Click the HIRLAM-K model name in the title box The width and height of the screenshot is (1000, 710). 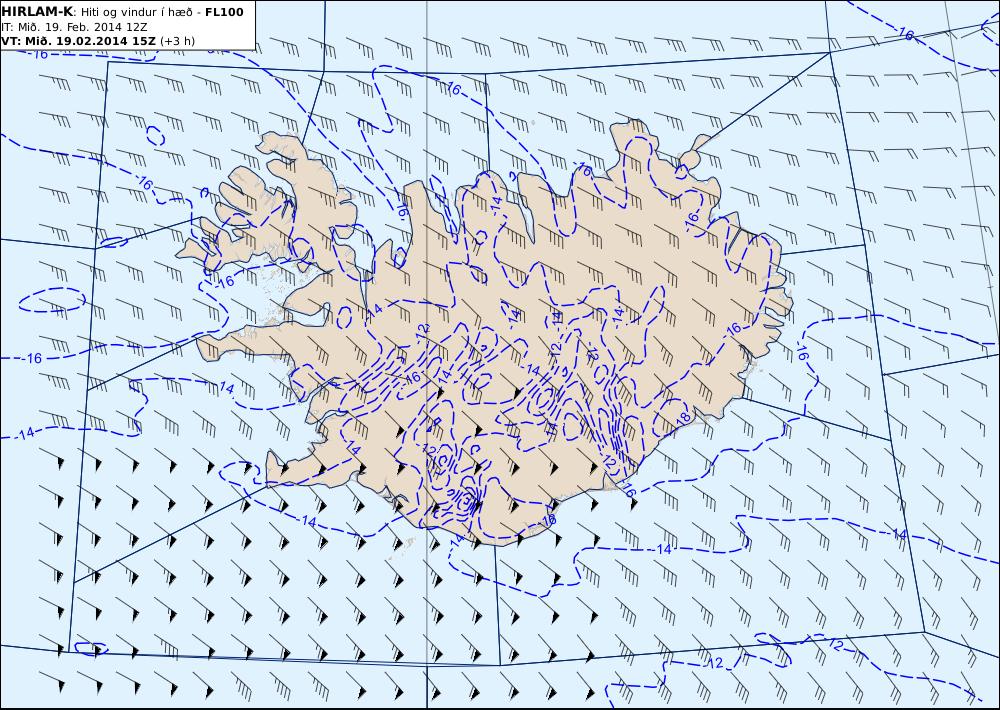38,12
